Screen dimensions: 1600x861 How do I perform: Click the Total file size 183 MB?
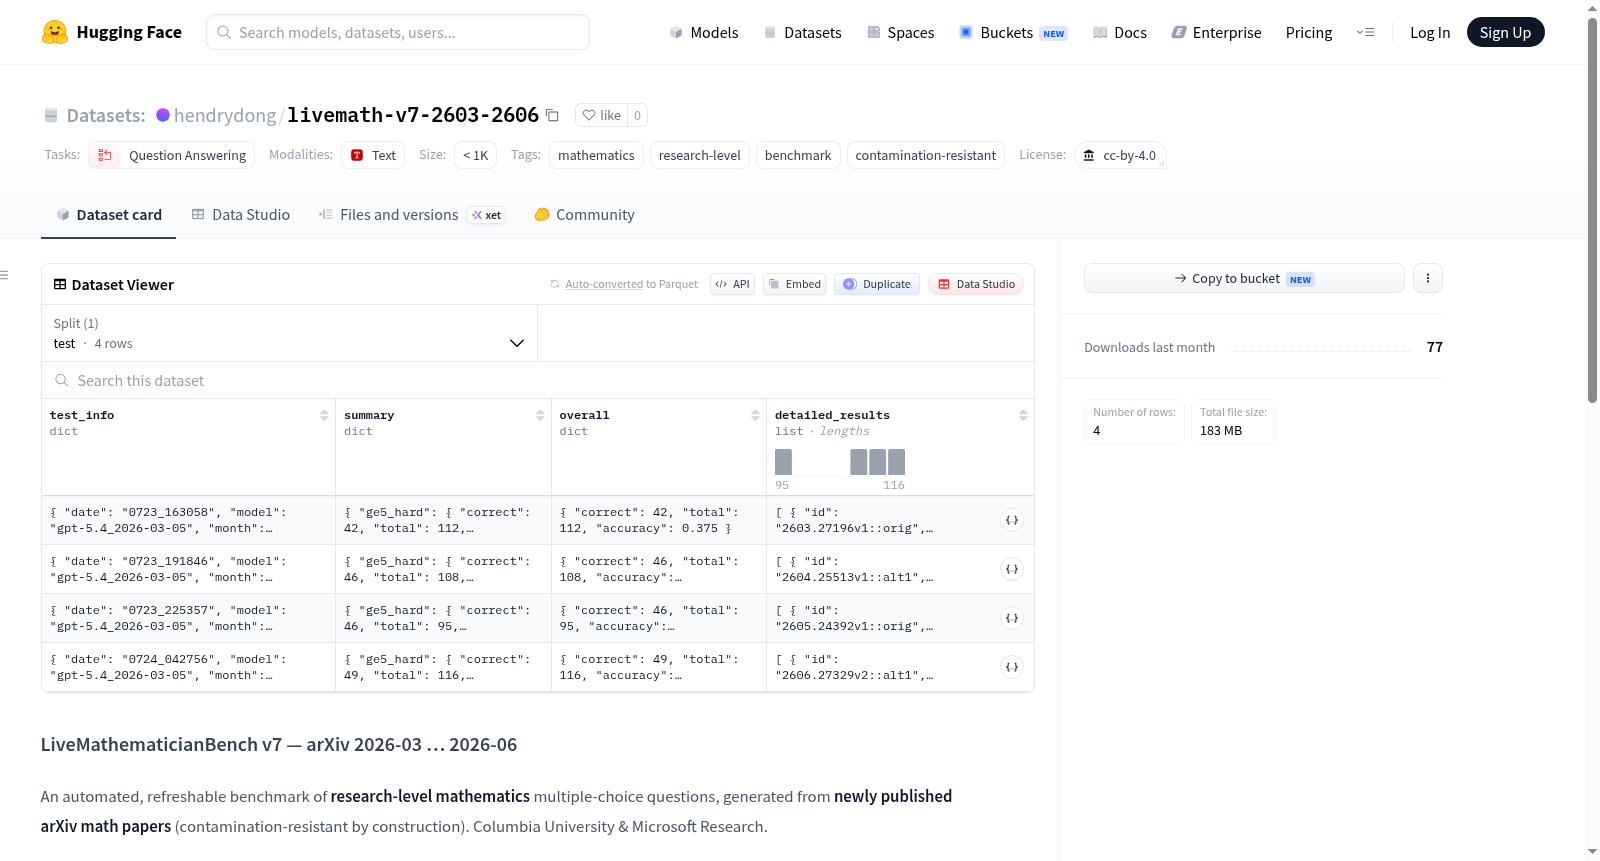tap(1233, 422)
